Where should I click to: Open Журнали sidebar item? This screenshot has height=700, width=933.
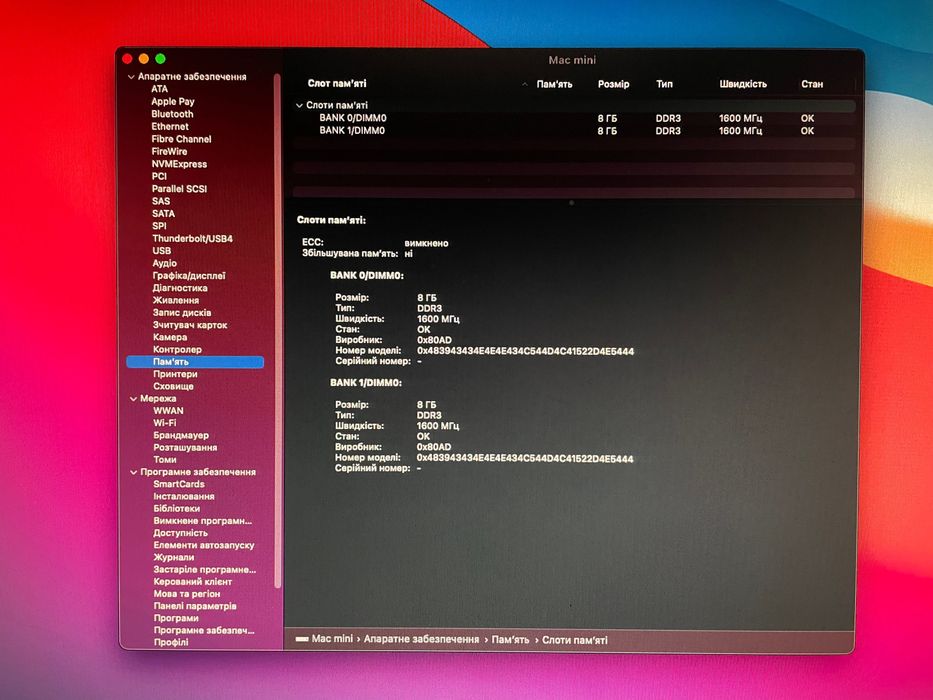tap(174, 558)
